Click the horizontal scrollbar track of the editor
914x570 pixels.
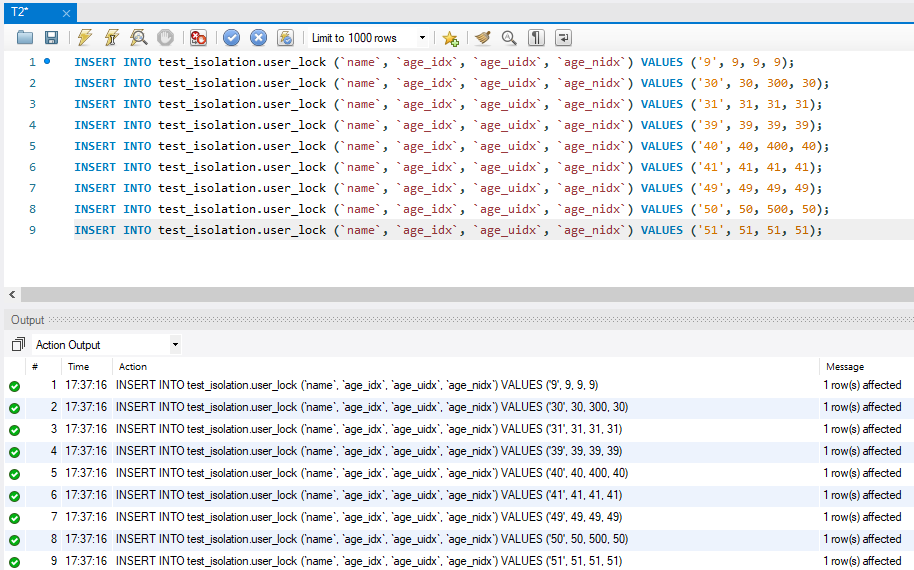pos(466,294)
